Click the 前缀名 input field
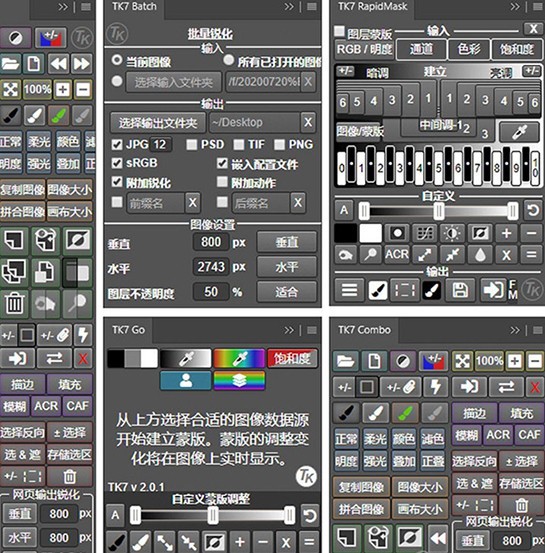The image size is (545, 553). (x=155, y=203)
